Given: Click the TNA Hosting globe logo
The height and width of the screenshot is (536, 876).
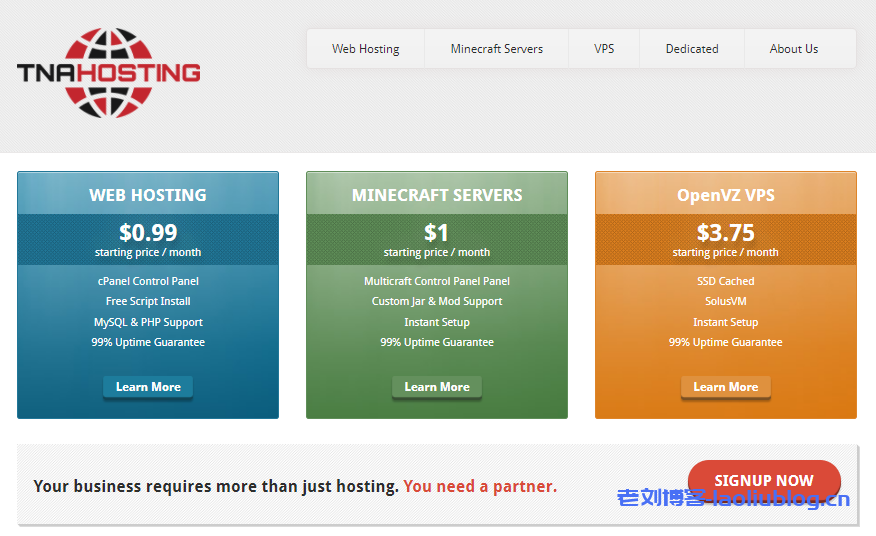Looking at the screenshot, I should click(x=108, y=72).
